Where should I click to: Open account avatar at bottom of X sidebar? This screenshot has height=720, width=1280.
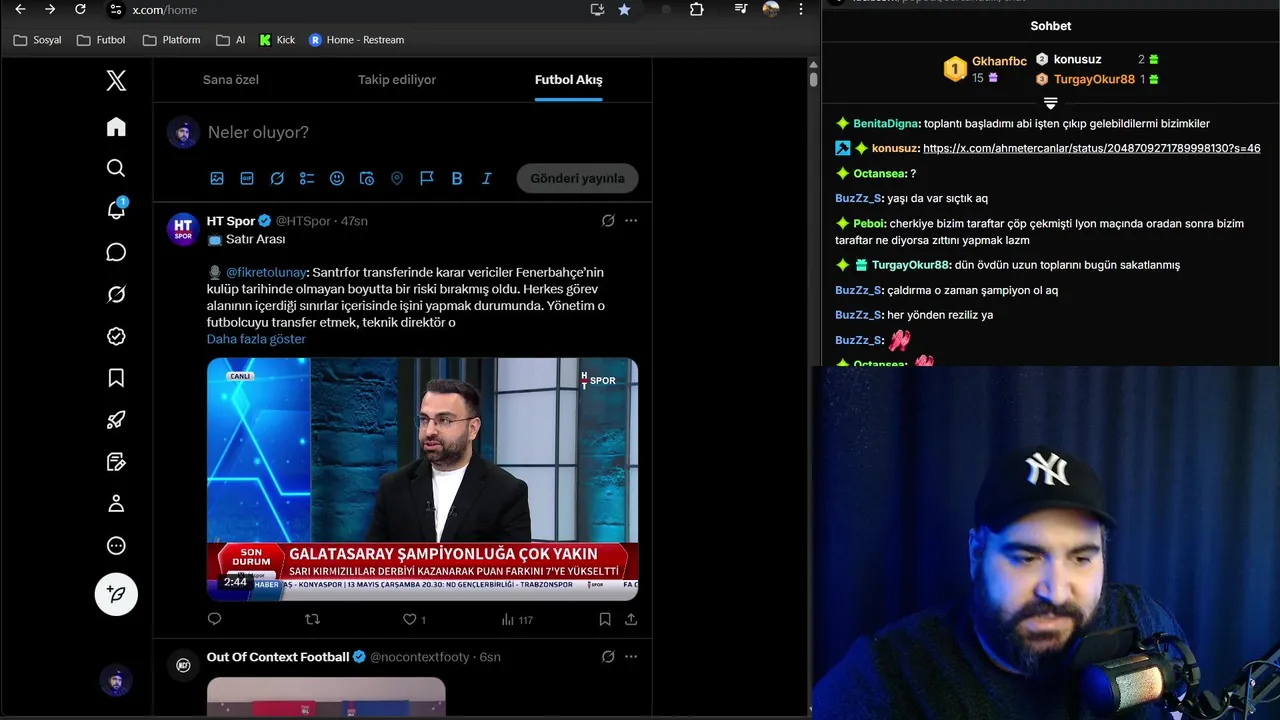tap(116, 681)
